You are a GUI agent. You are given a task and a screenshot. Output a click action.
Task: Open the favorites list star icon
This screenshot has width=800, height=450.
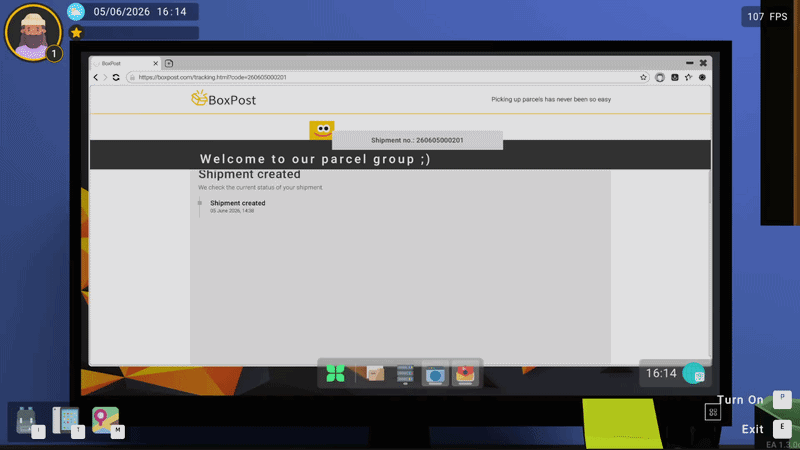(x=688, y=78)
